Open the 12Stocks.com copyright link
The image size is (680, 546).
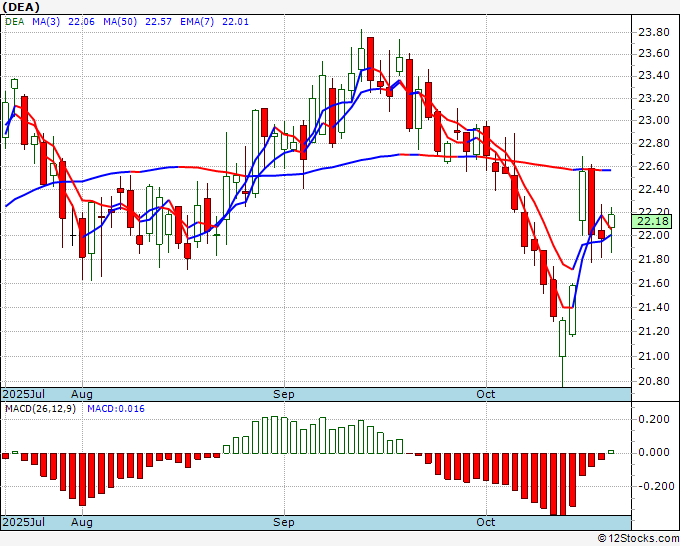(x=638, y=539)
